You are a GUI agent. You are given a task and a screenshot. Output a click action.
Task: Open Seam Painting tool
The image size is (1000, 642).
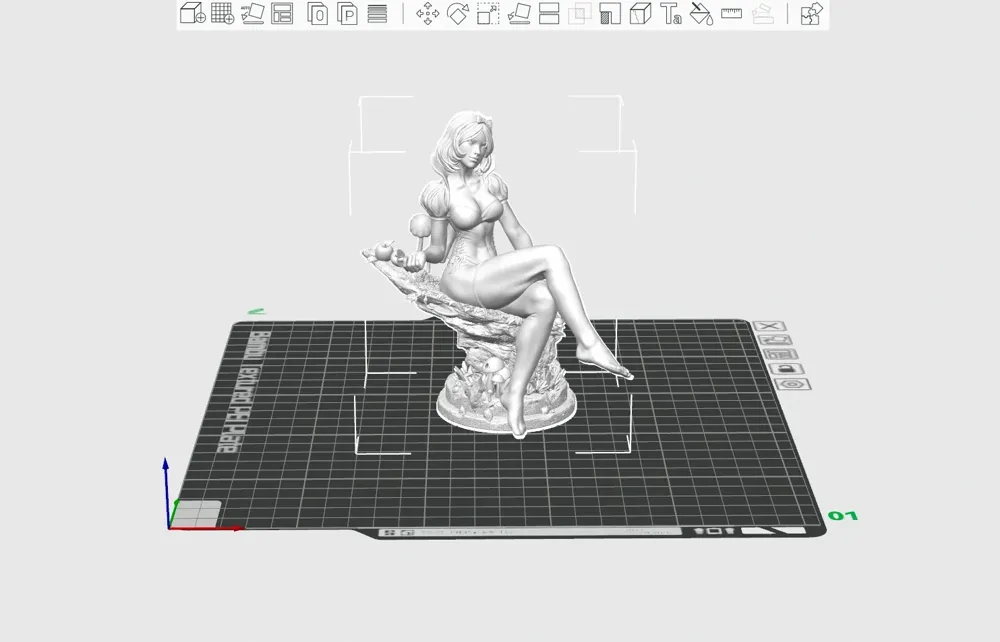pos(640,13)
